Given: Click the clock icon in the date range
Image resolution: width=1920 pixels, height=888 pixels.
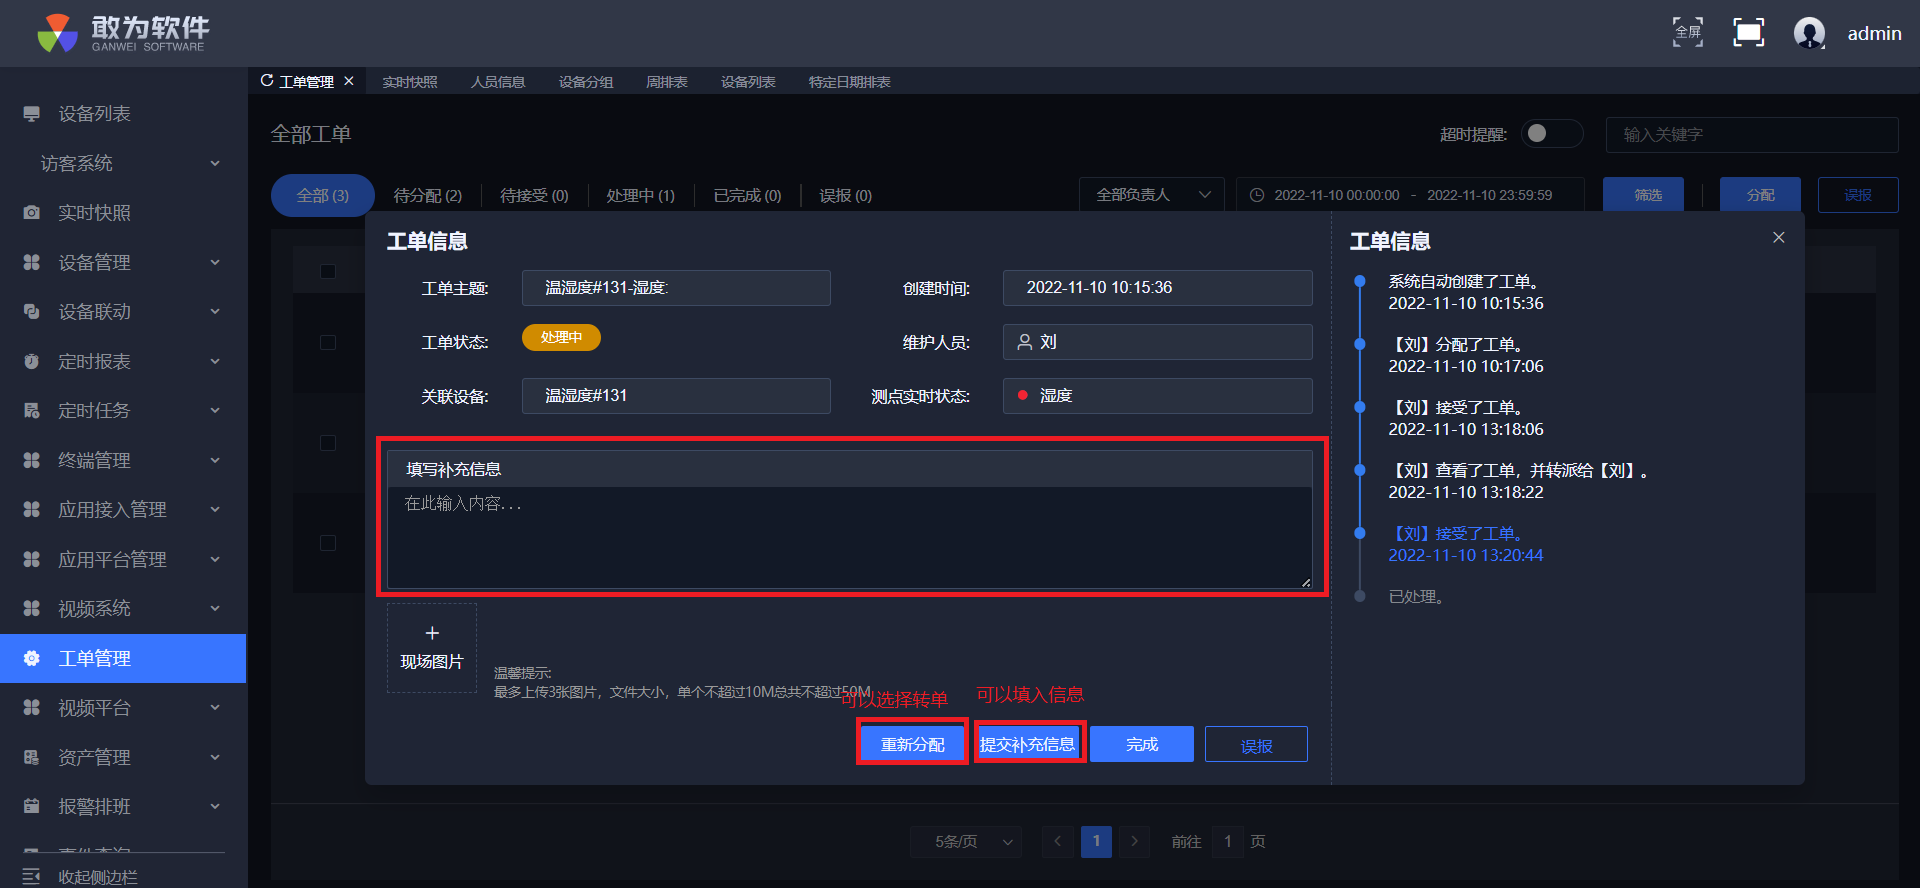Looking at the screenshot, I should [1257, 195].
